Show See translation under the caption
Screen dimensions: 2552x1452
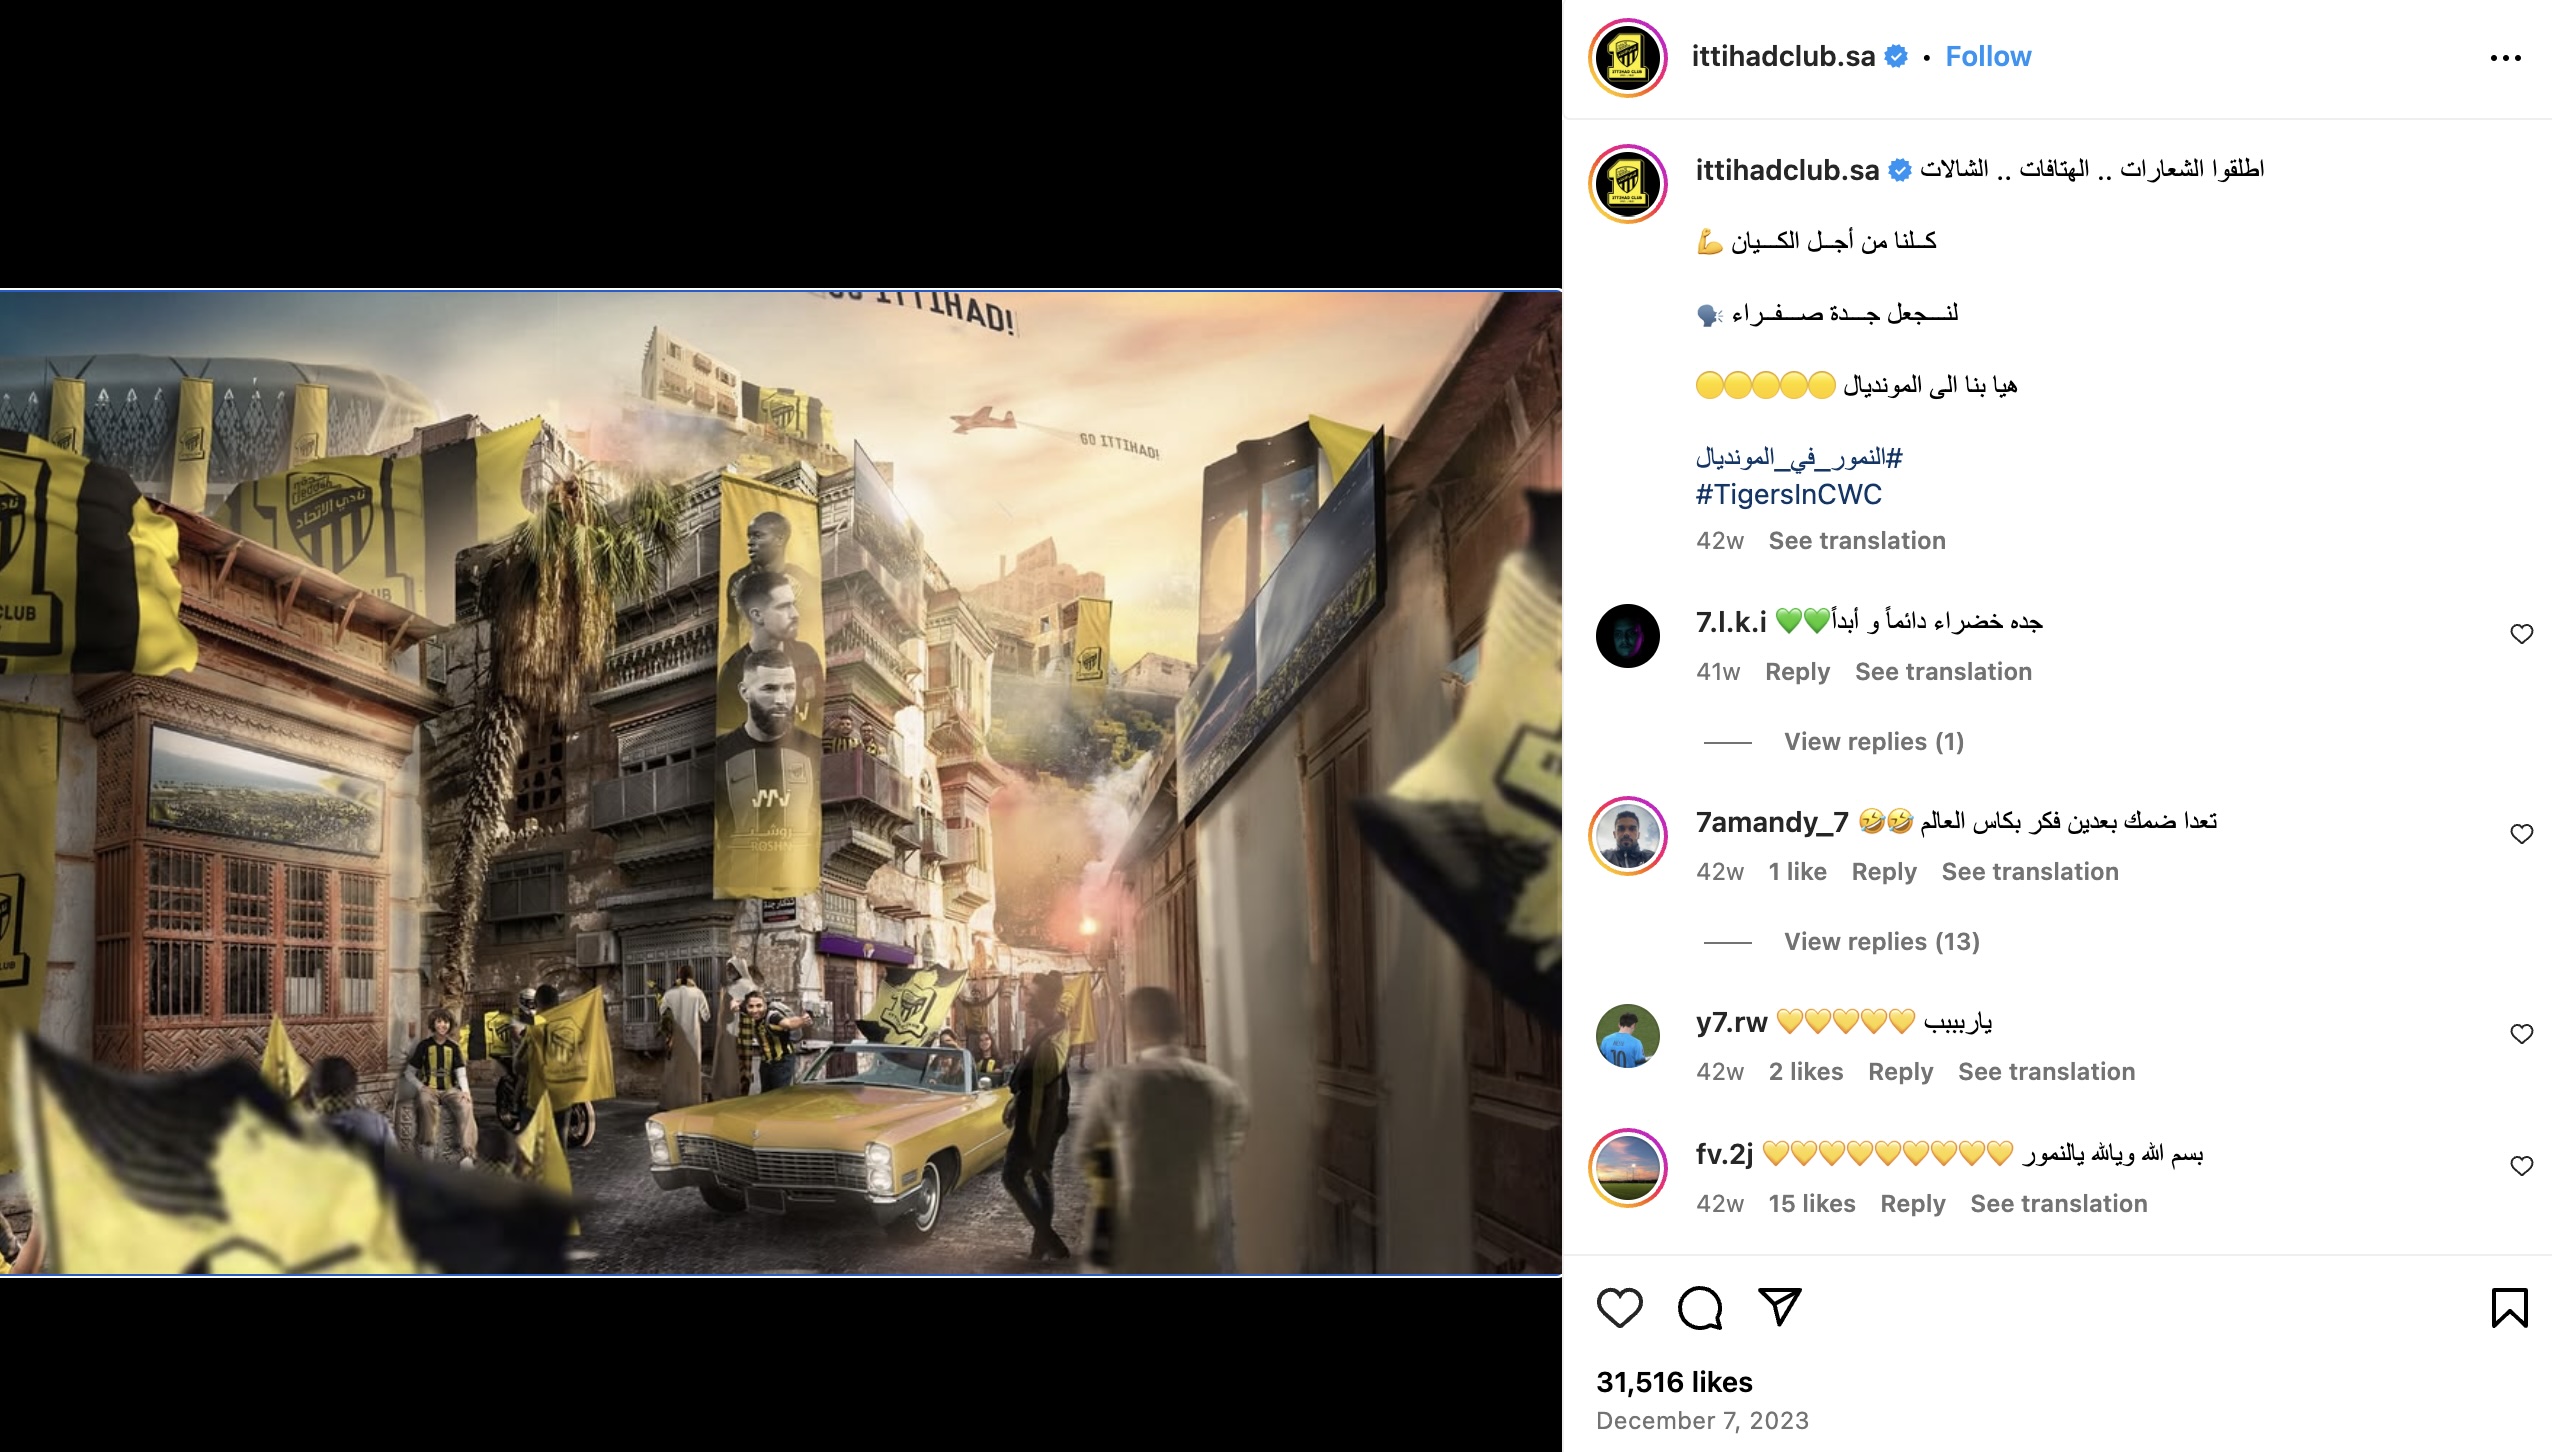click(x=1857, y=541)
